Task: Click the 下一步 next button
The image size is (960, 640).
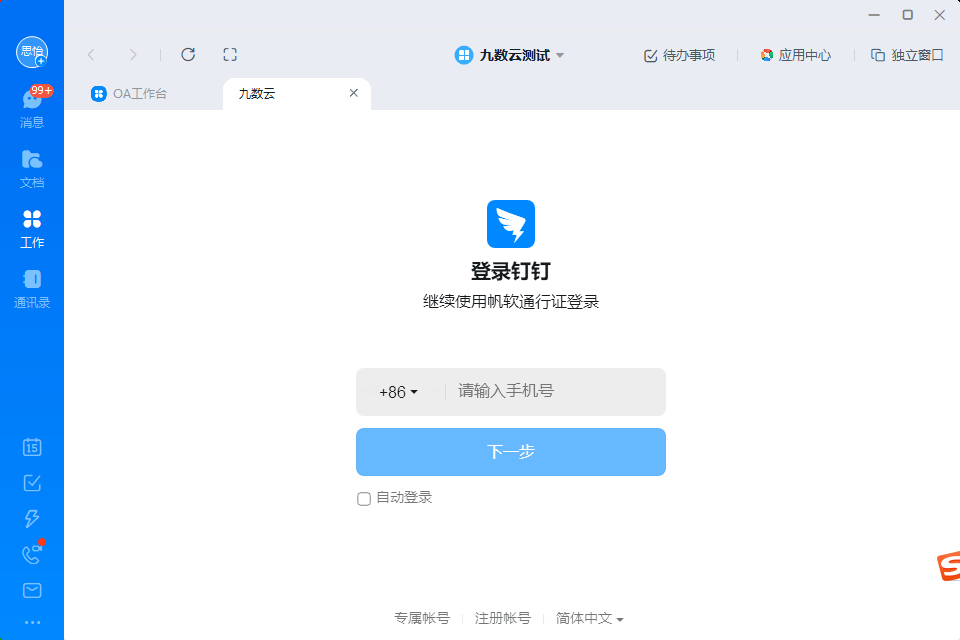Action: [511, 452]
